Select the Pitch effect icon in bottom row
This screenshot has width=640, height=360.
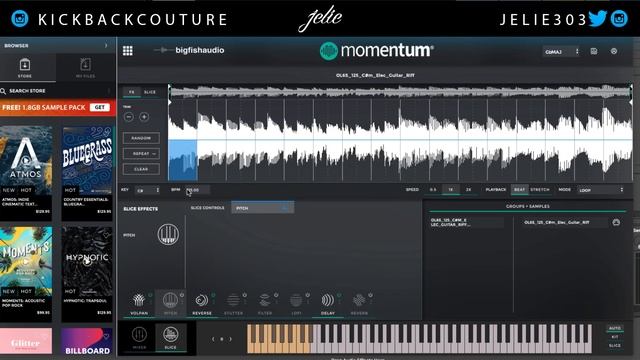point(170,300)
